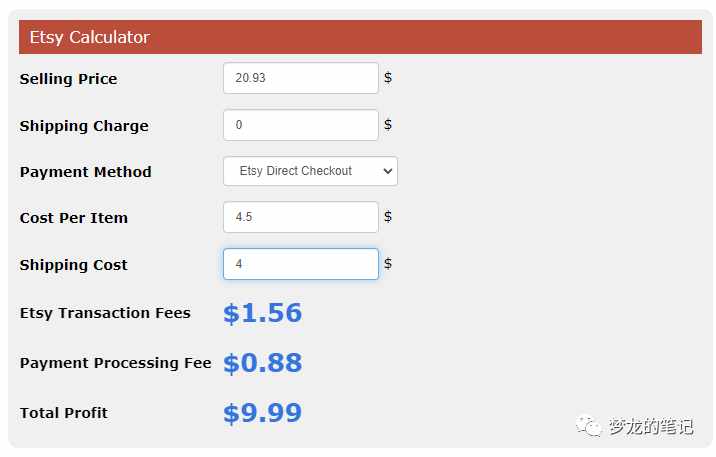
Task: Click the Shipping Charge label
Action: [x=84, y=126]
